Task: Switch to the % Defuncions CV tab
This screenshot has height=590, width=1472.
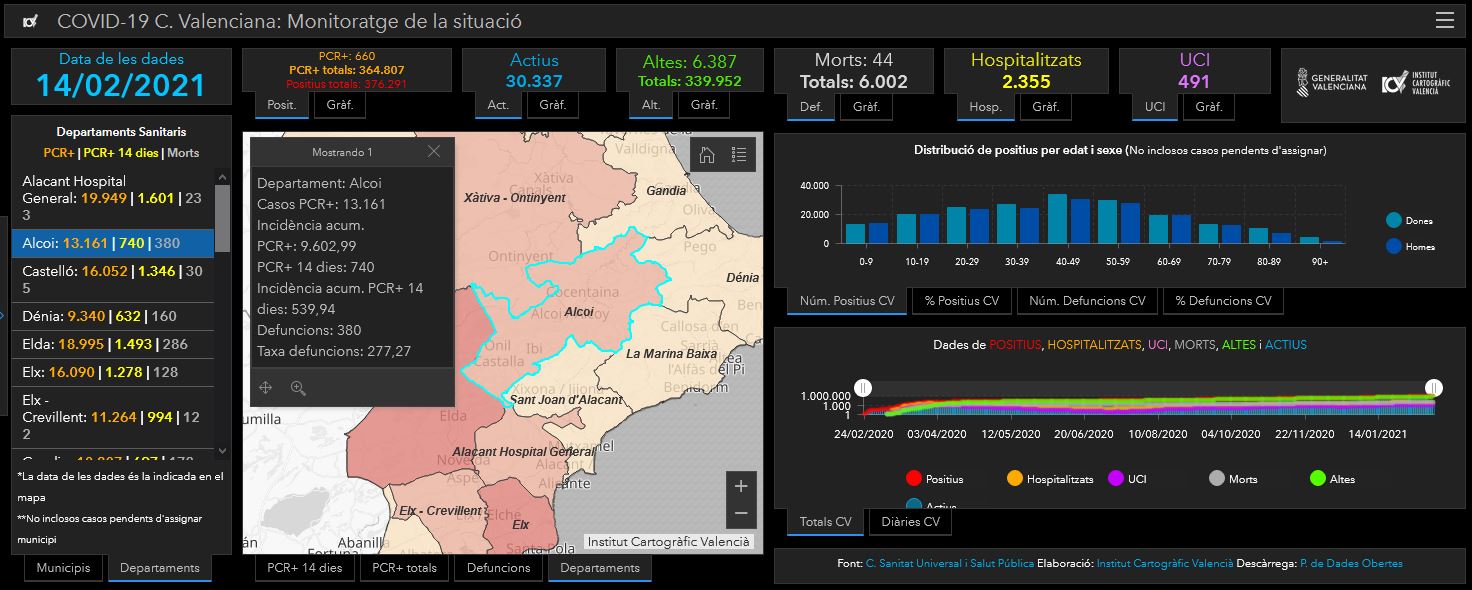Action: pyautogui.click(x=1223, y=301)
